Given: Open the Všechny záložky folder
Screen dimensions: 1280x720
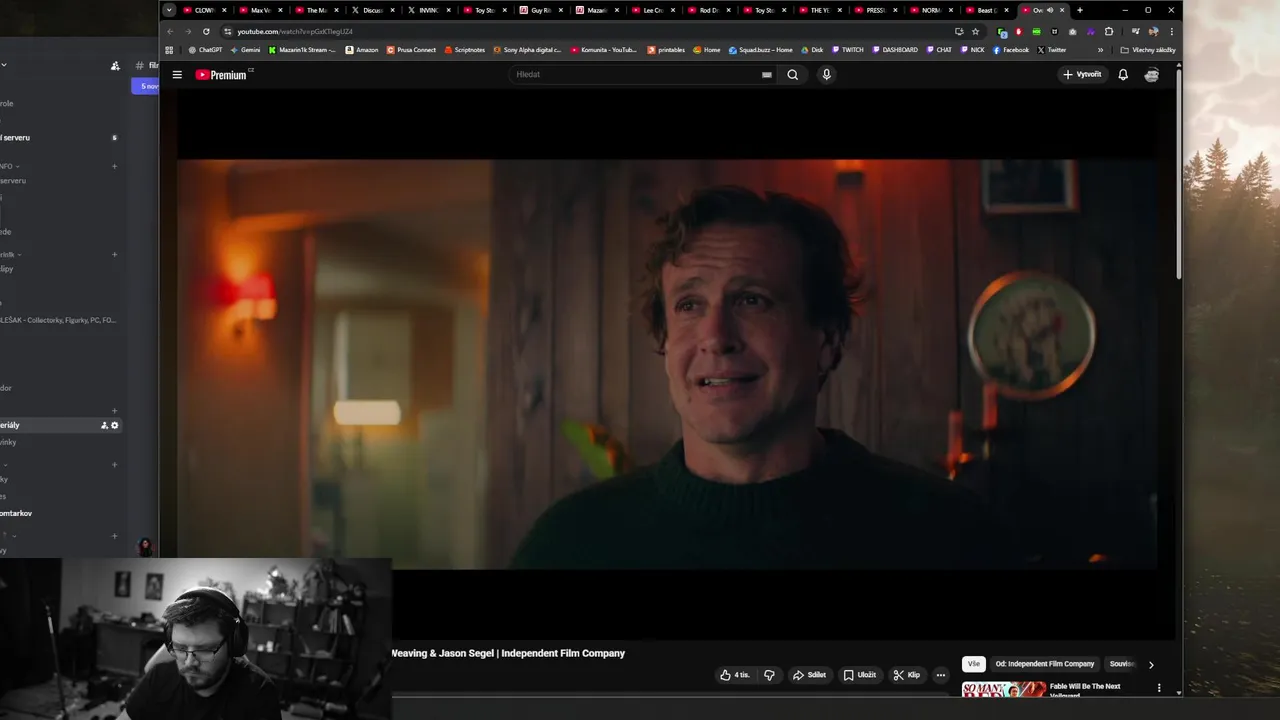Looking at the screenshot, I should tap(1148, 50).
